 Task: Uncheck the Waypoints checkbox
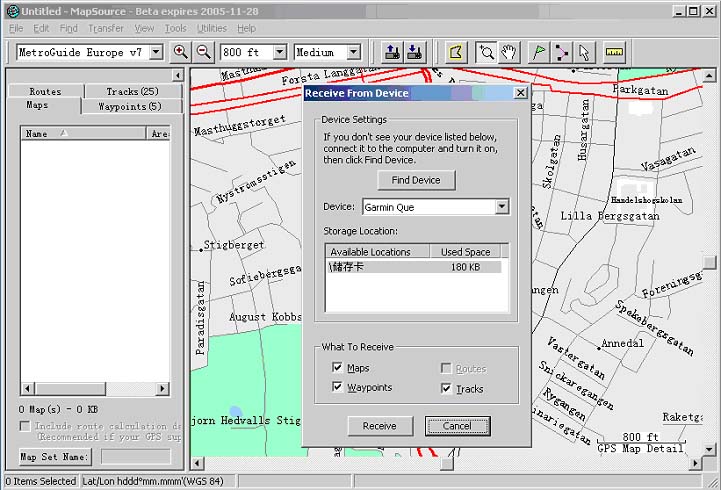click(337, 387)
